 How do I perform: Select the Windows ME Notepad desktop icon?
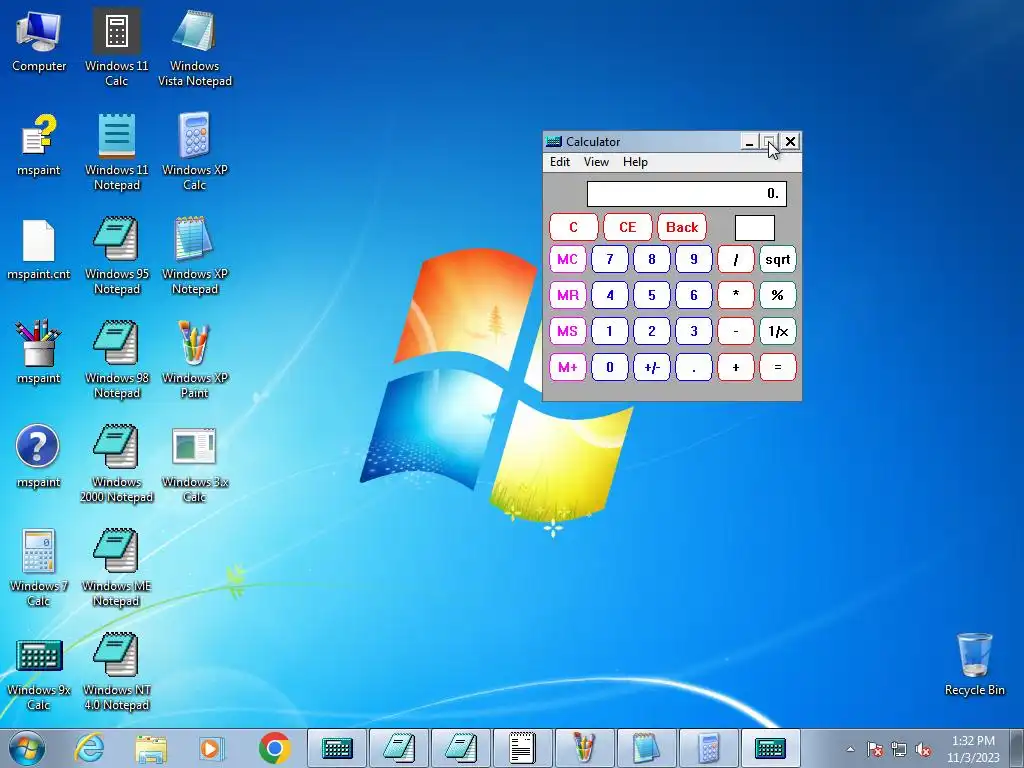pyautogui.click(x=116, y=568)
